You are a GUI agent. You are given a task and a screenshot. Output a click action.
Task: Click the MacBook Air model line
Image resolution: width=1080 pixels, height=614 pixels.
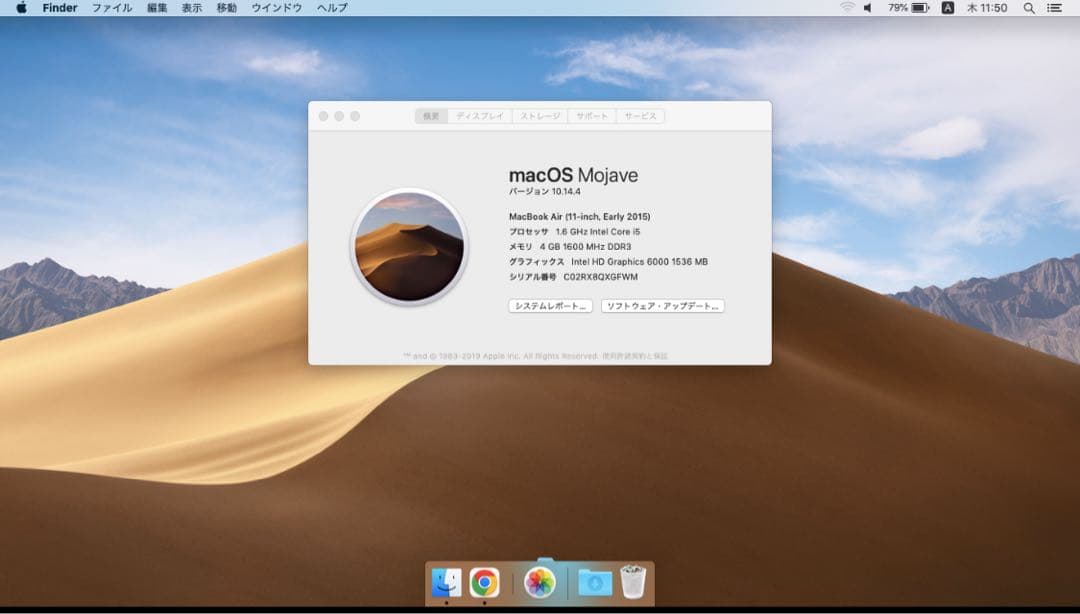(579, 216)
